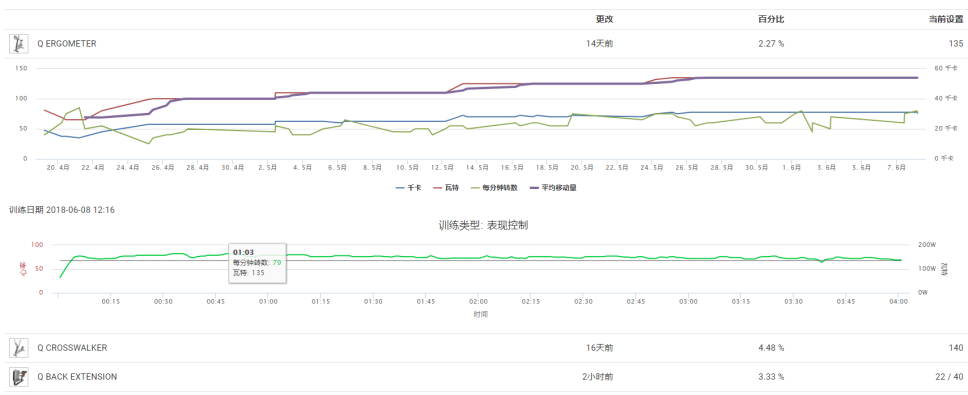Click the 3.33 % percentage value

pyautogui.click(x=772, y=376)
